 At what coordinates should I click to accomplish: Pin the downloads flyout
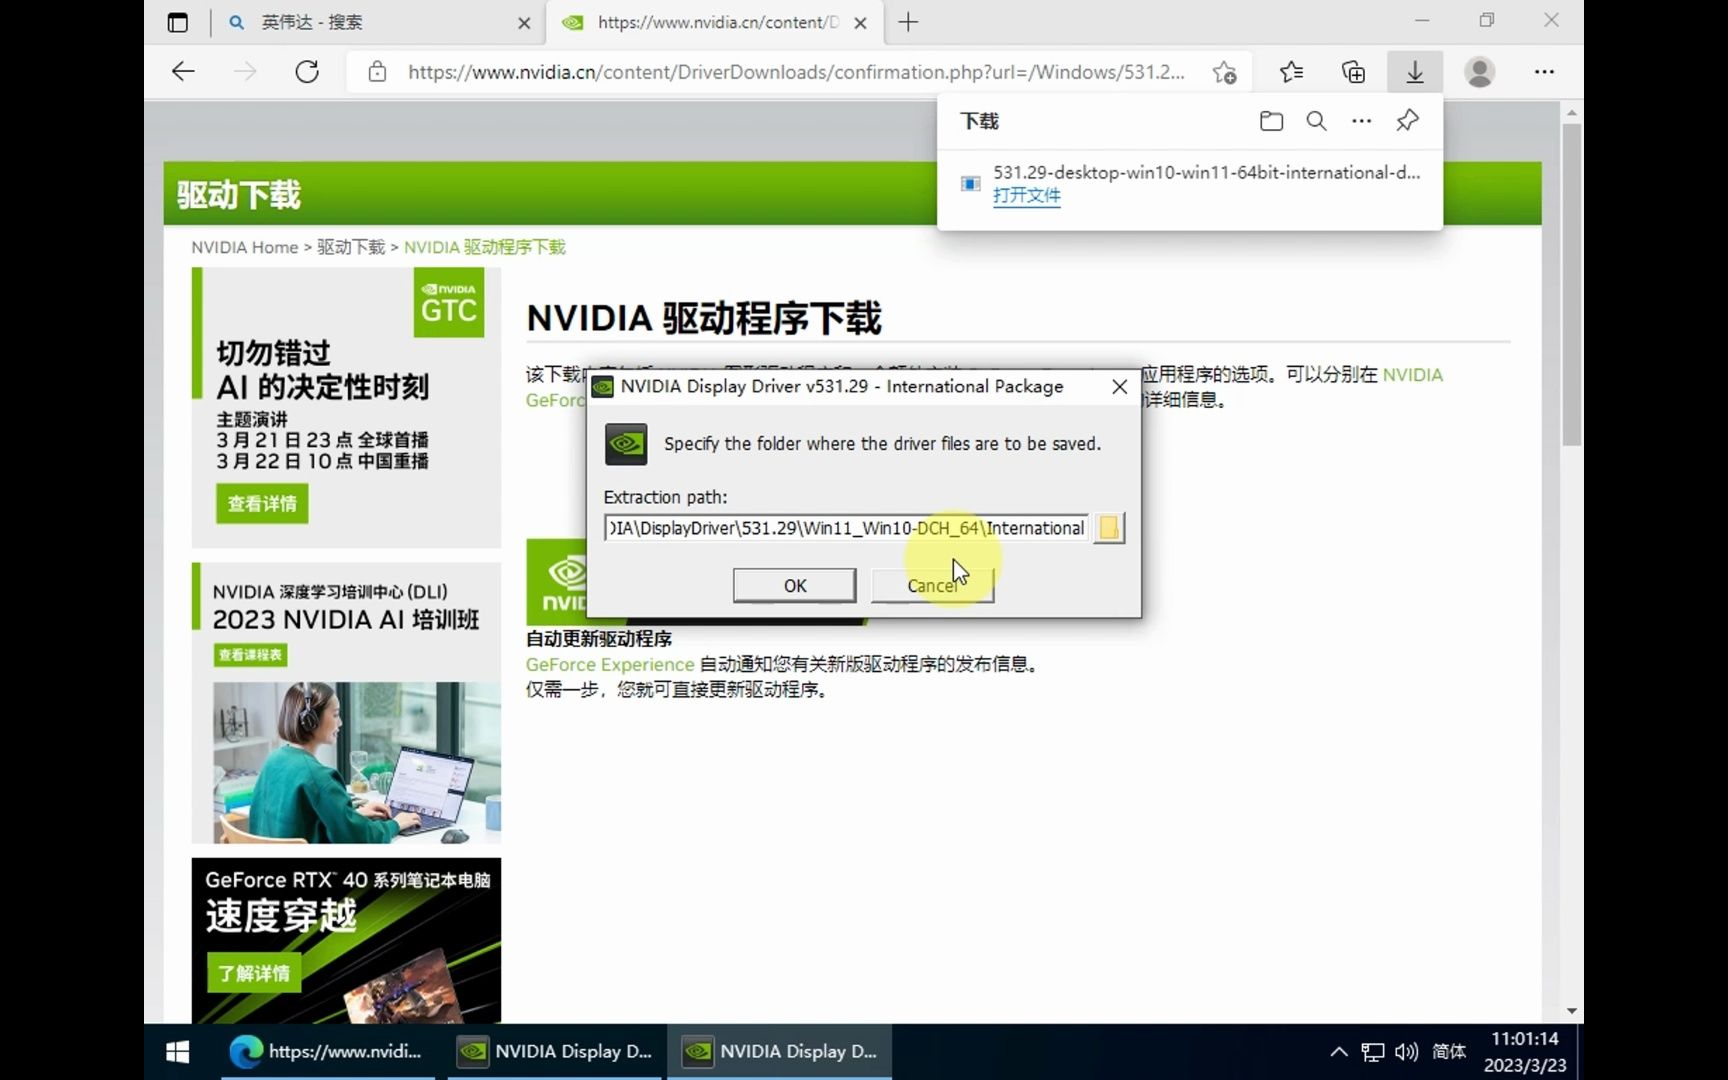(1407, 121)
